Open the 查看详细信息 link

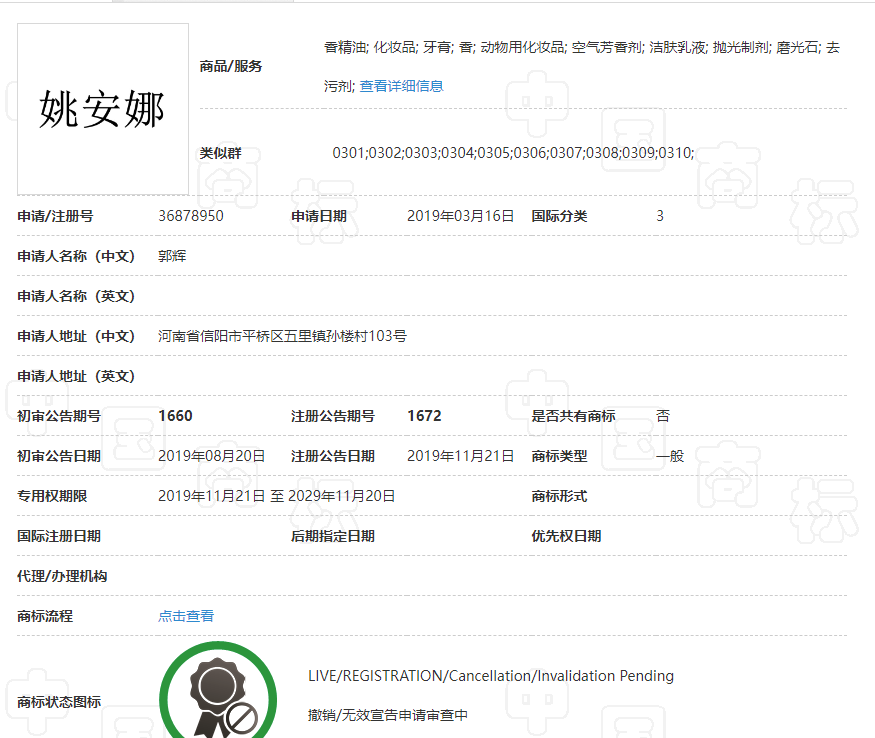click(401, 86)
